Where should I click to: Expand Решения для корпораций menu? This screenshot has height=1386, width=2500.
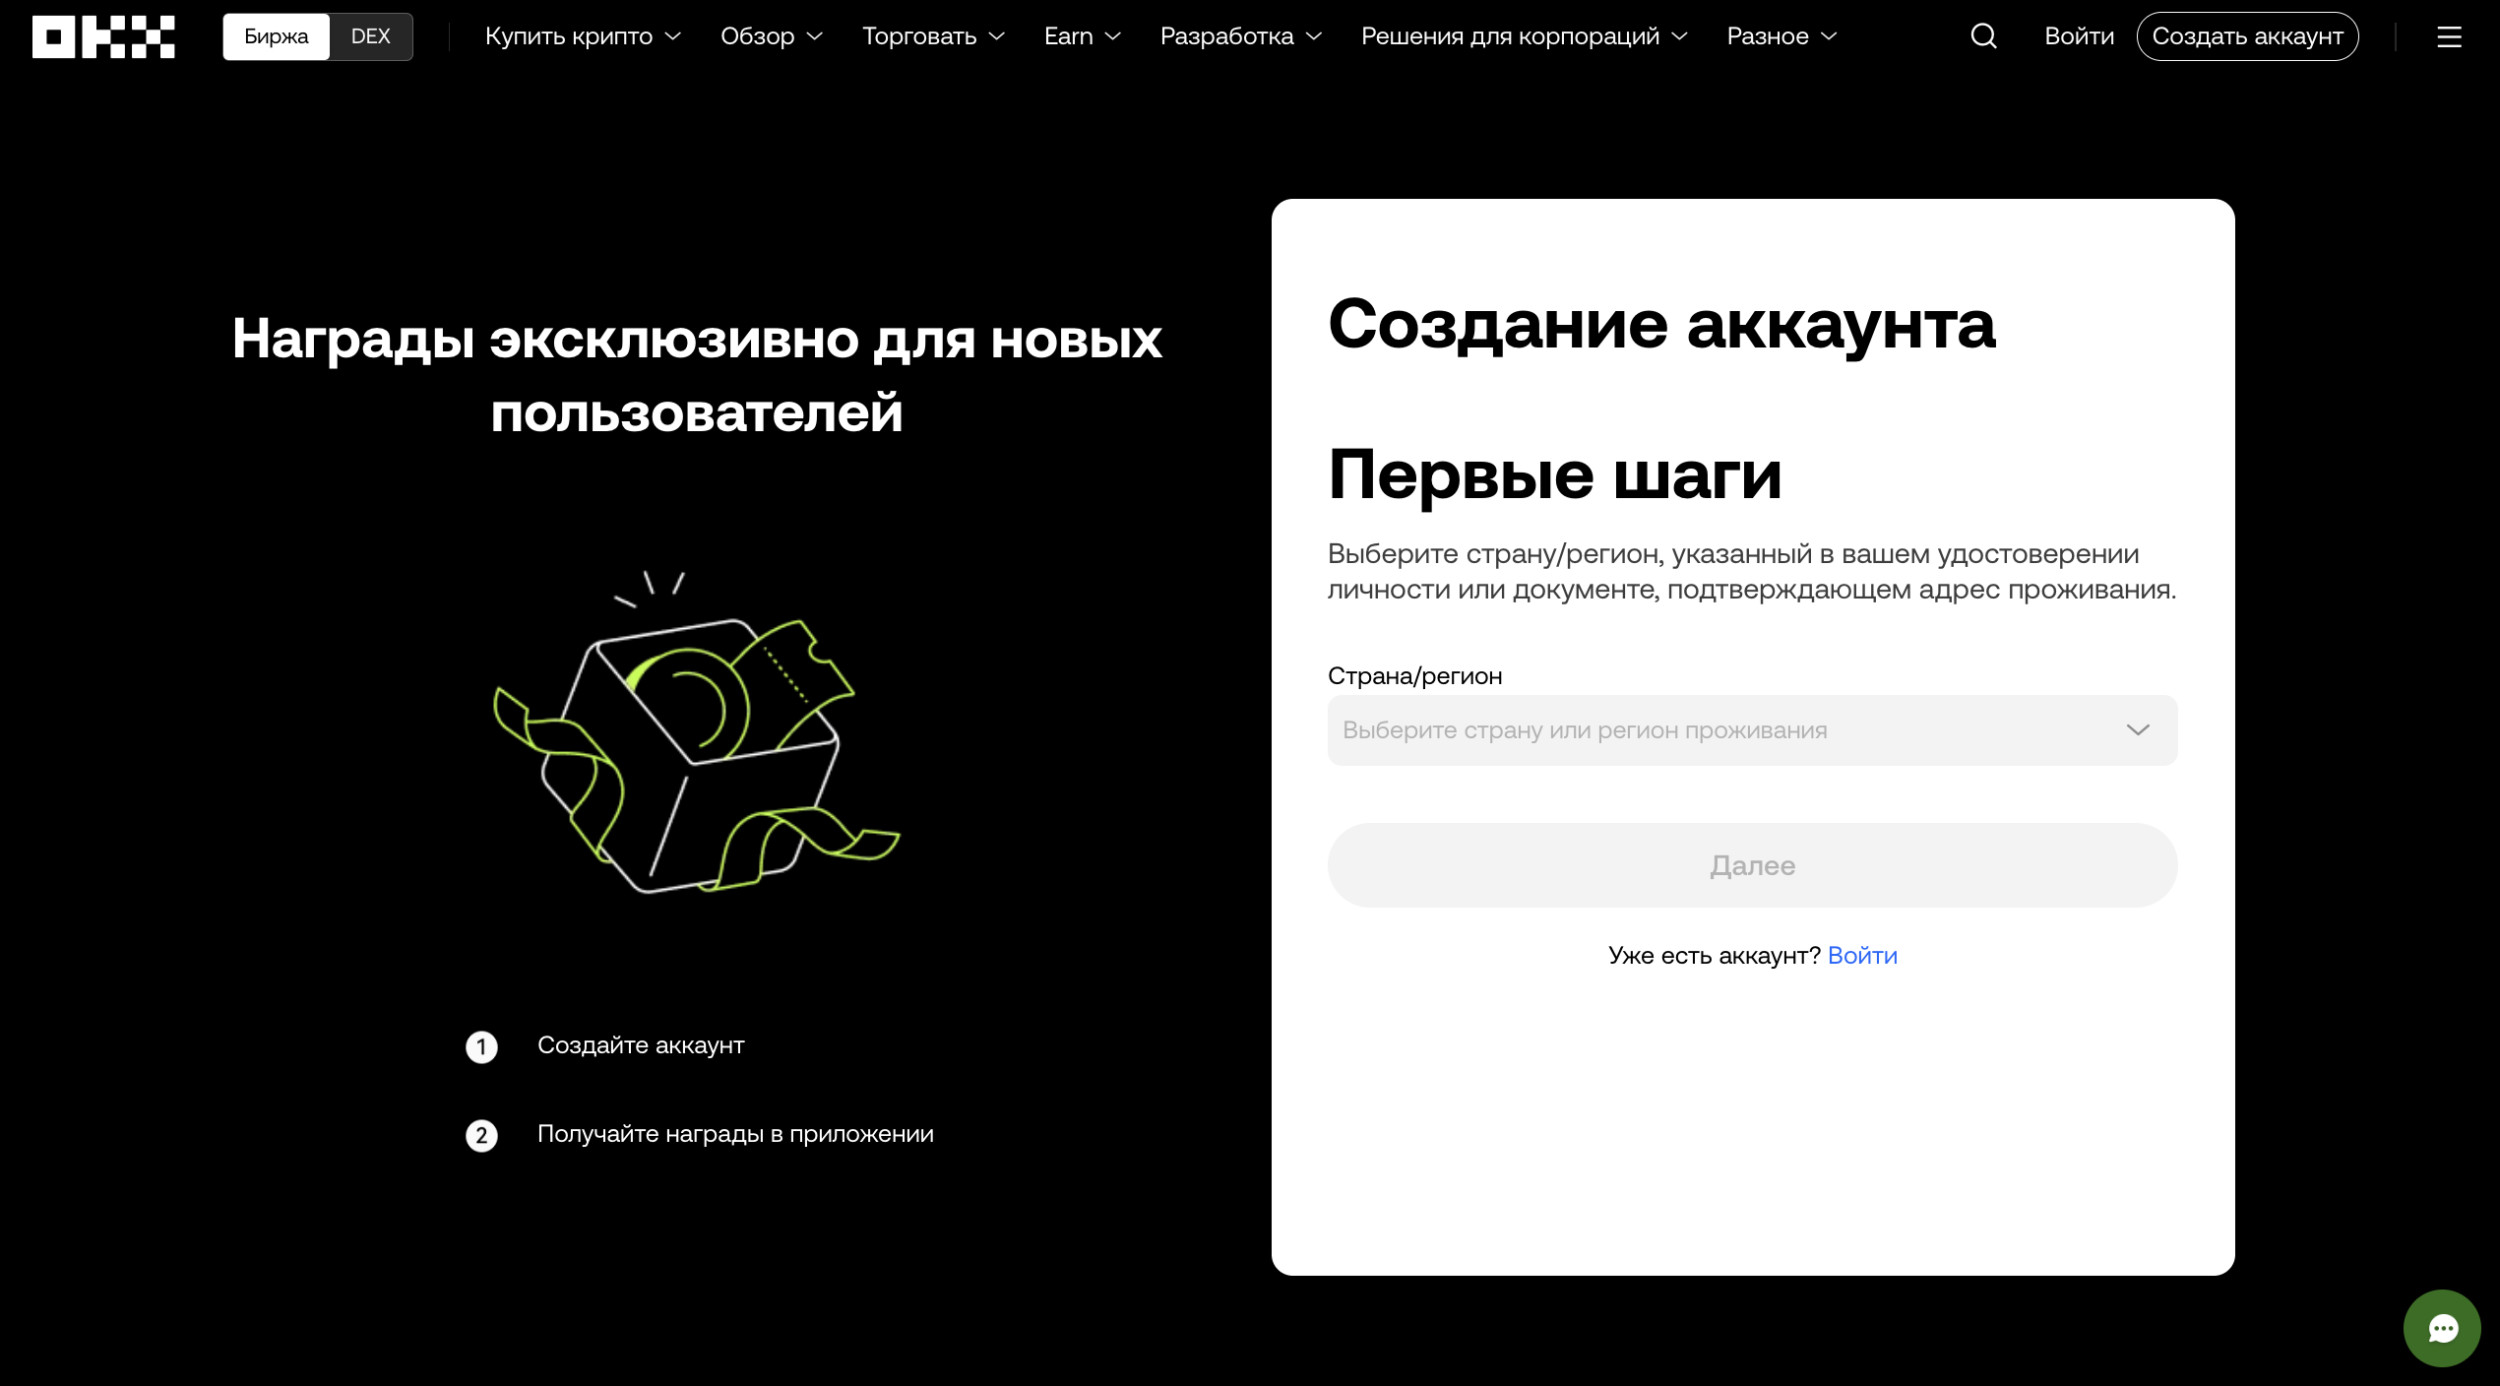1523,37
